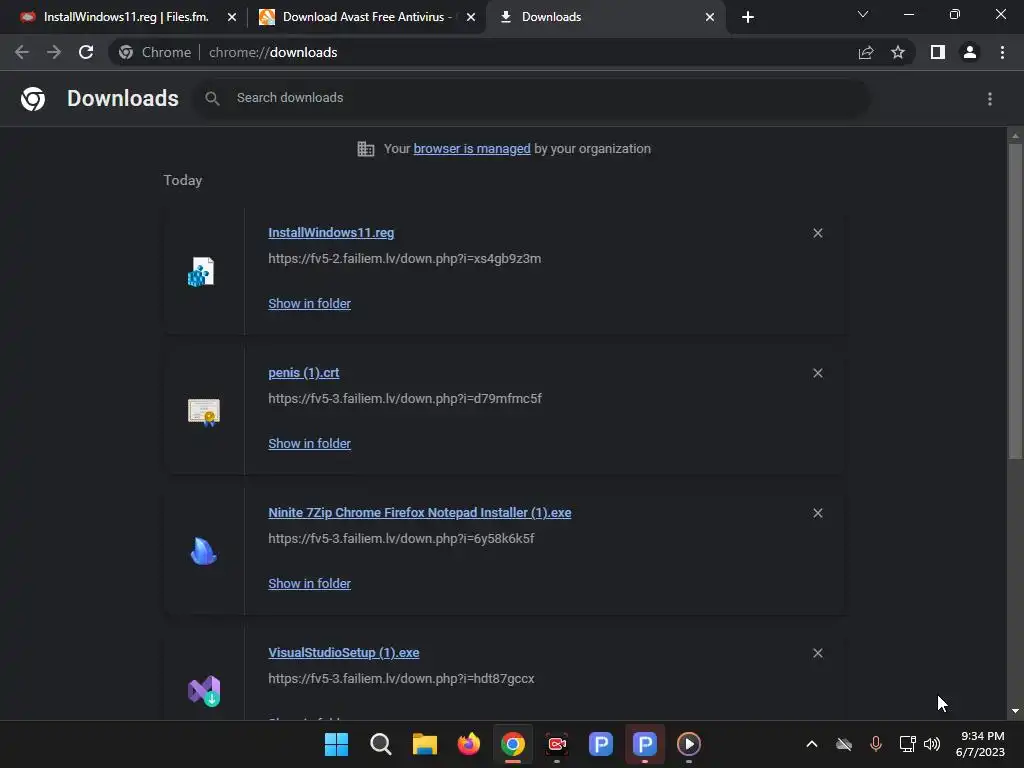Launch Firefox from the taskbar
1024x768 pixels.
point(468,744)
